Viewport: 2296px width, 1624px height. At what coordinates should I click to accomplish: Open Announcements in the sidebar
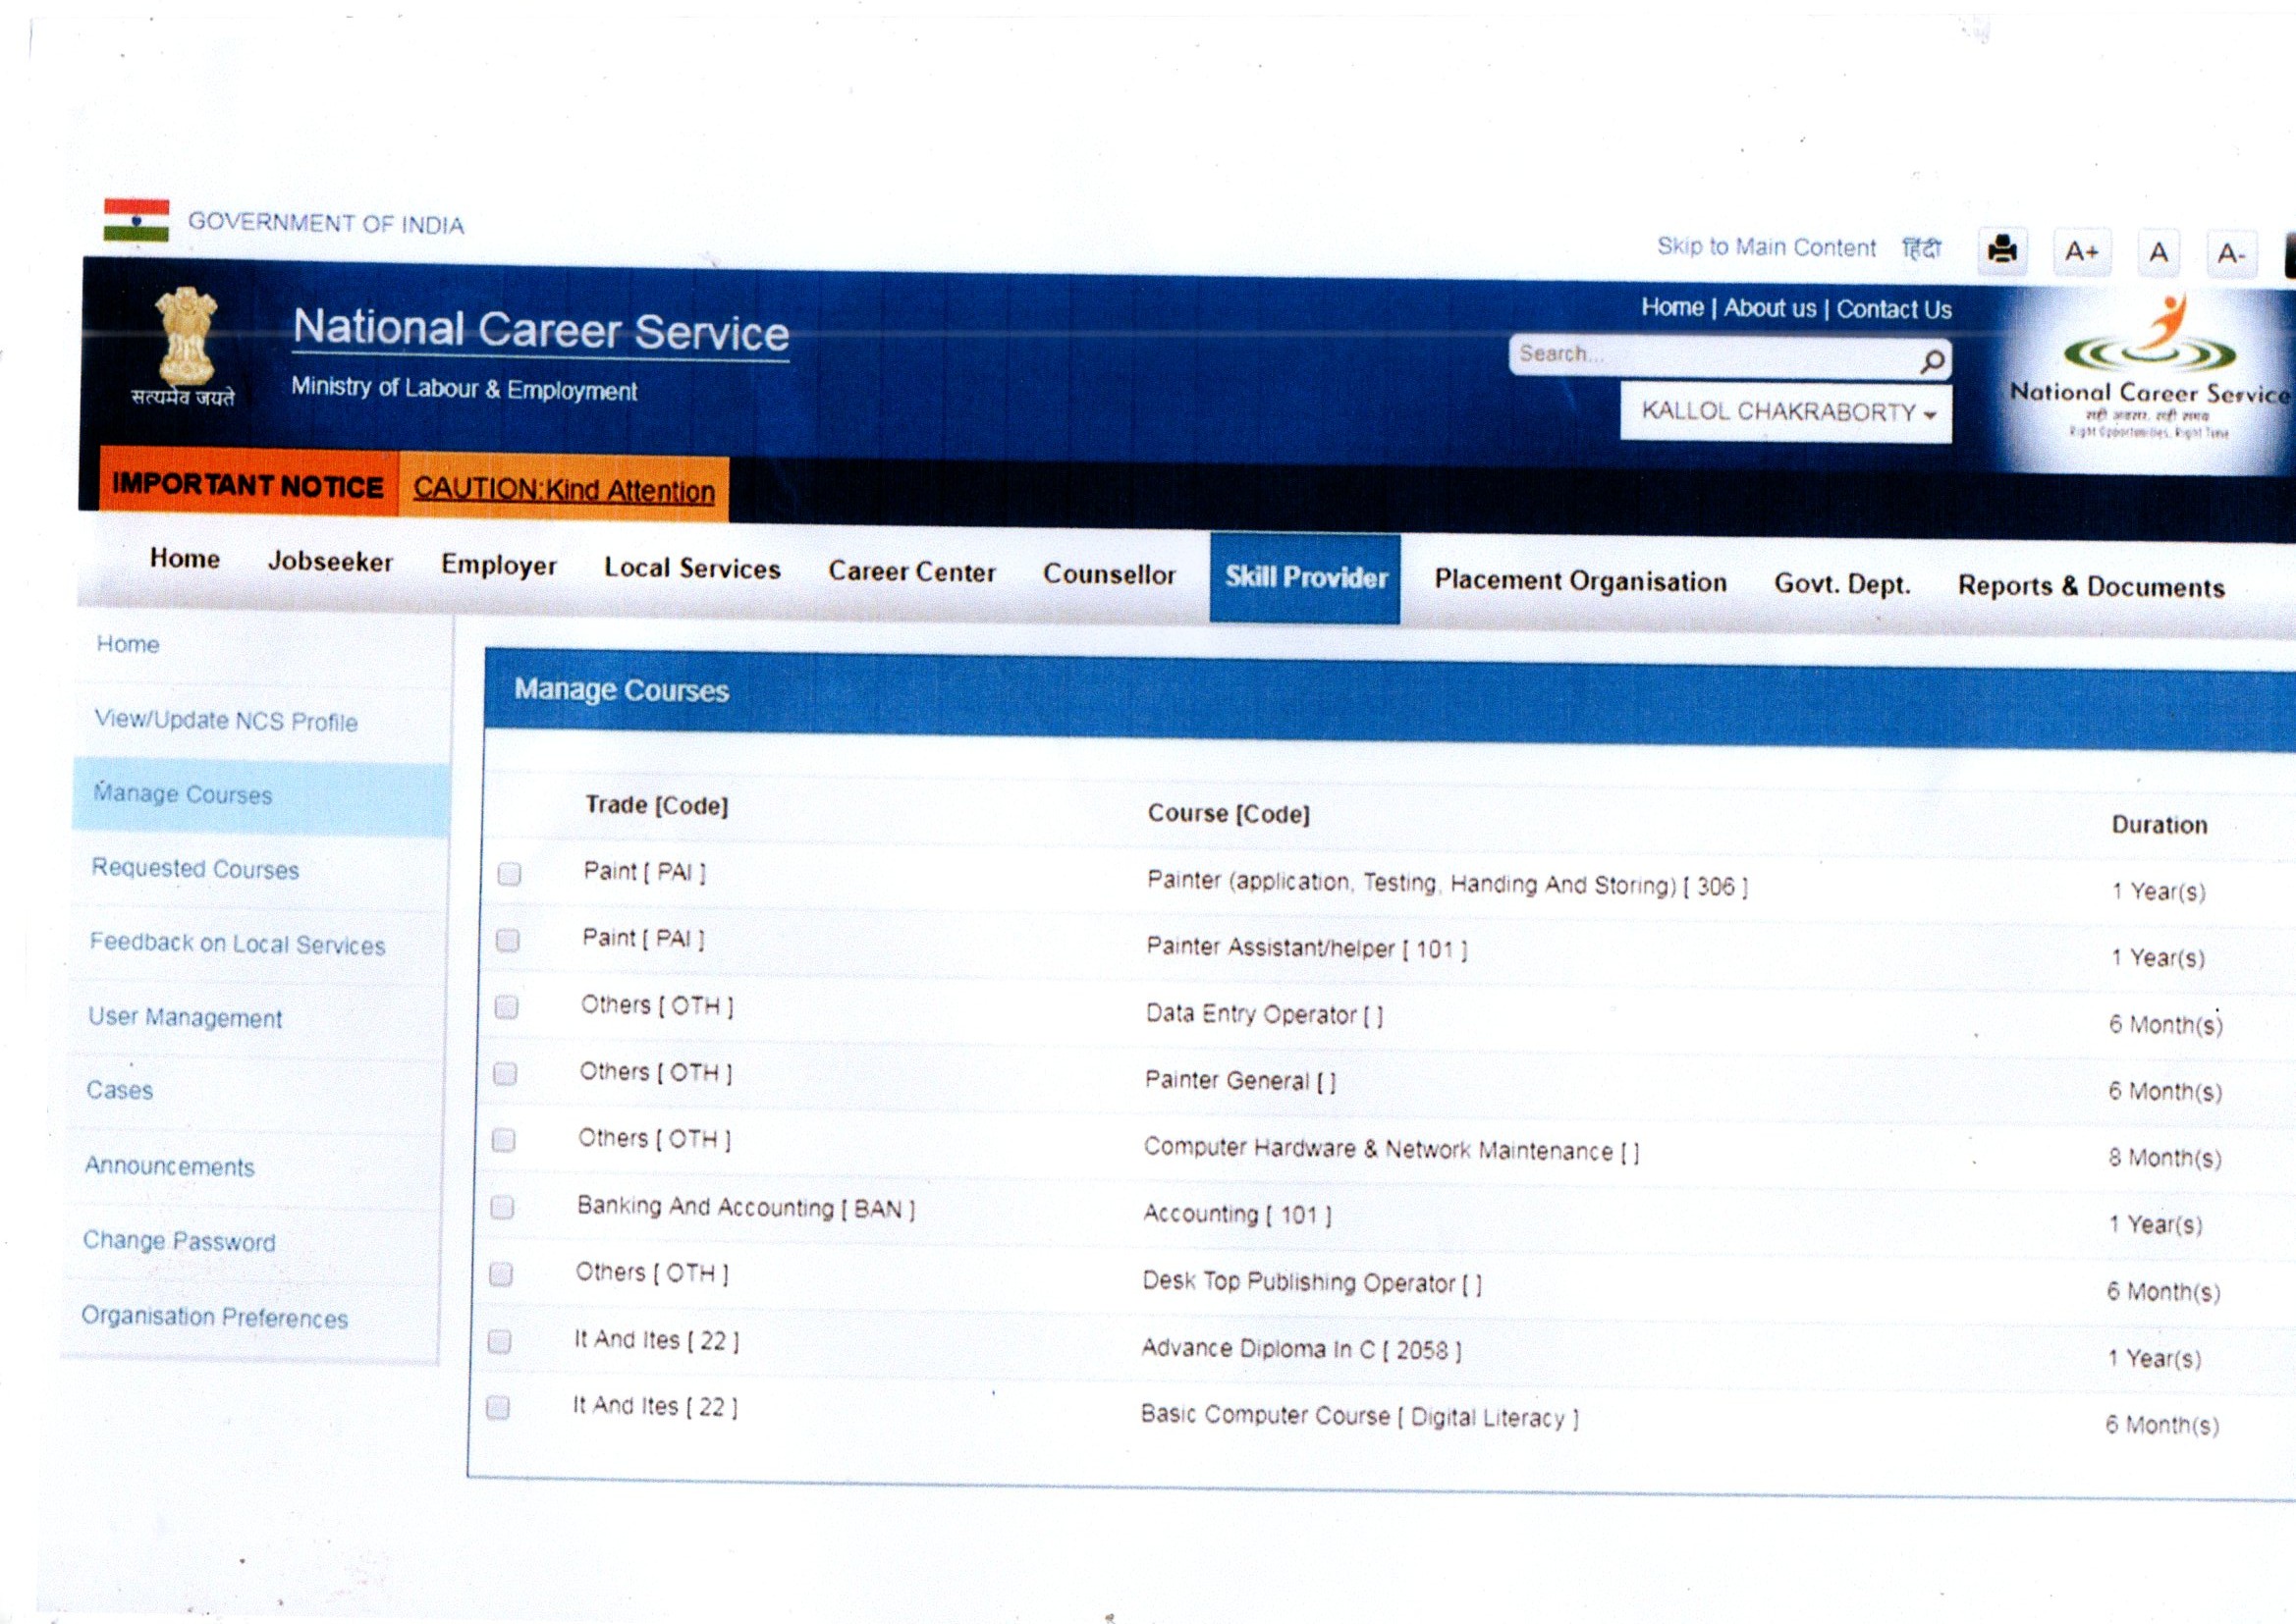[170, 1167]
